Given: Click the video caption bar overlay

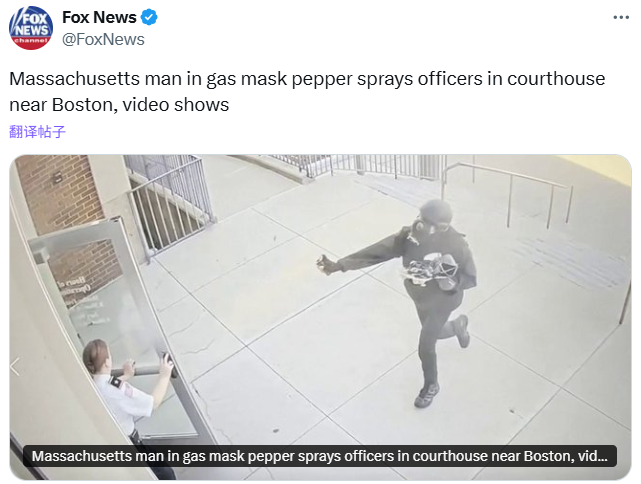Looking at the screenshot, I should pyautogui.click(x=320, y=456).
